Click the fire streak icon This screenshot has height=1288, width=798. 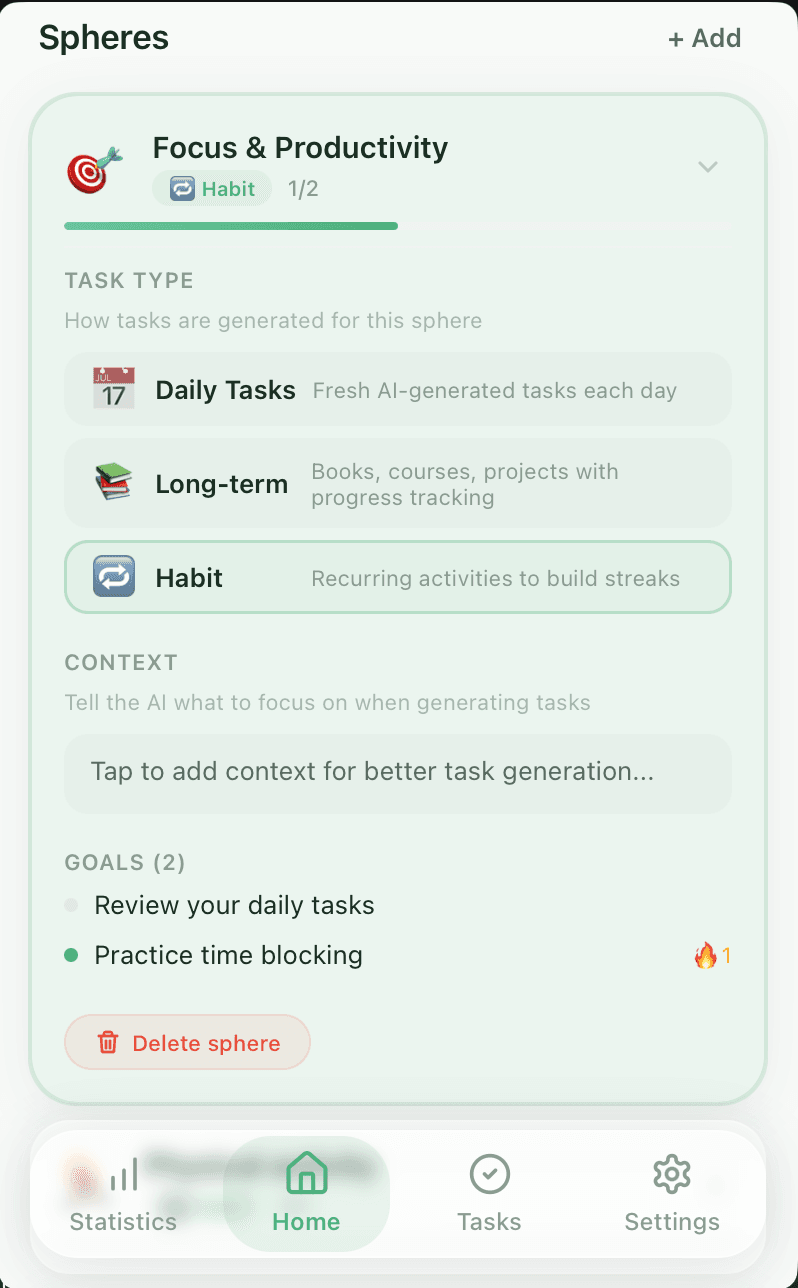[x=706, y=956]
